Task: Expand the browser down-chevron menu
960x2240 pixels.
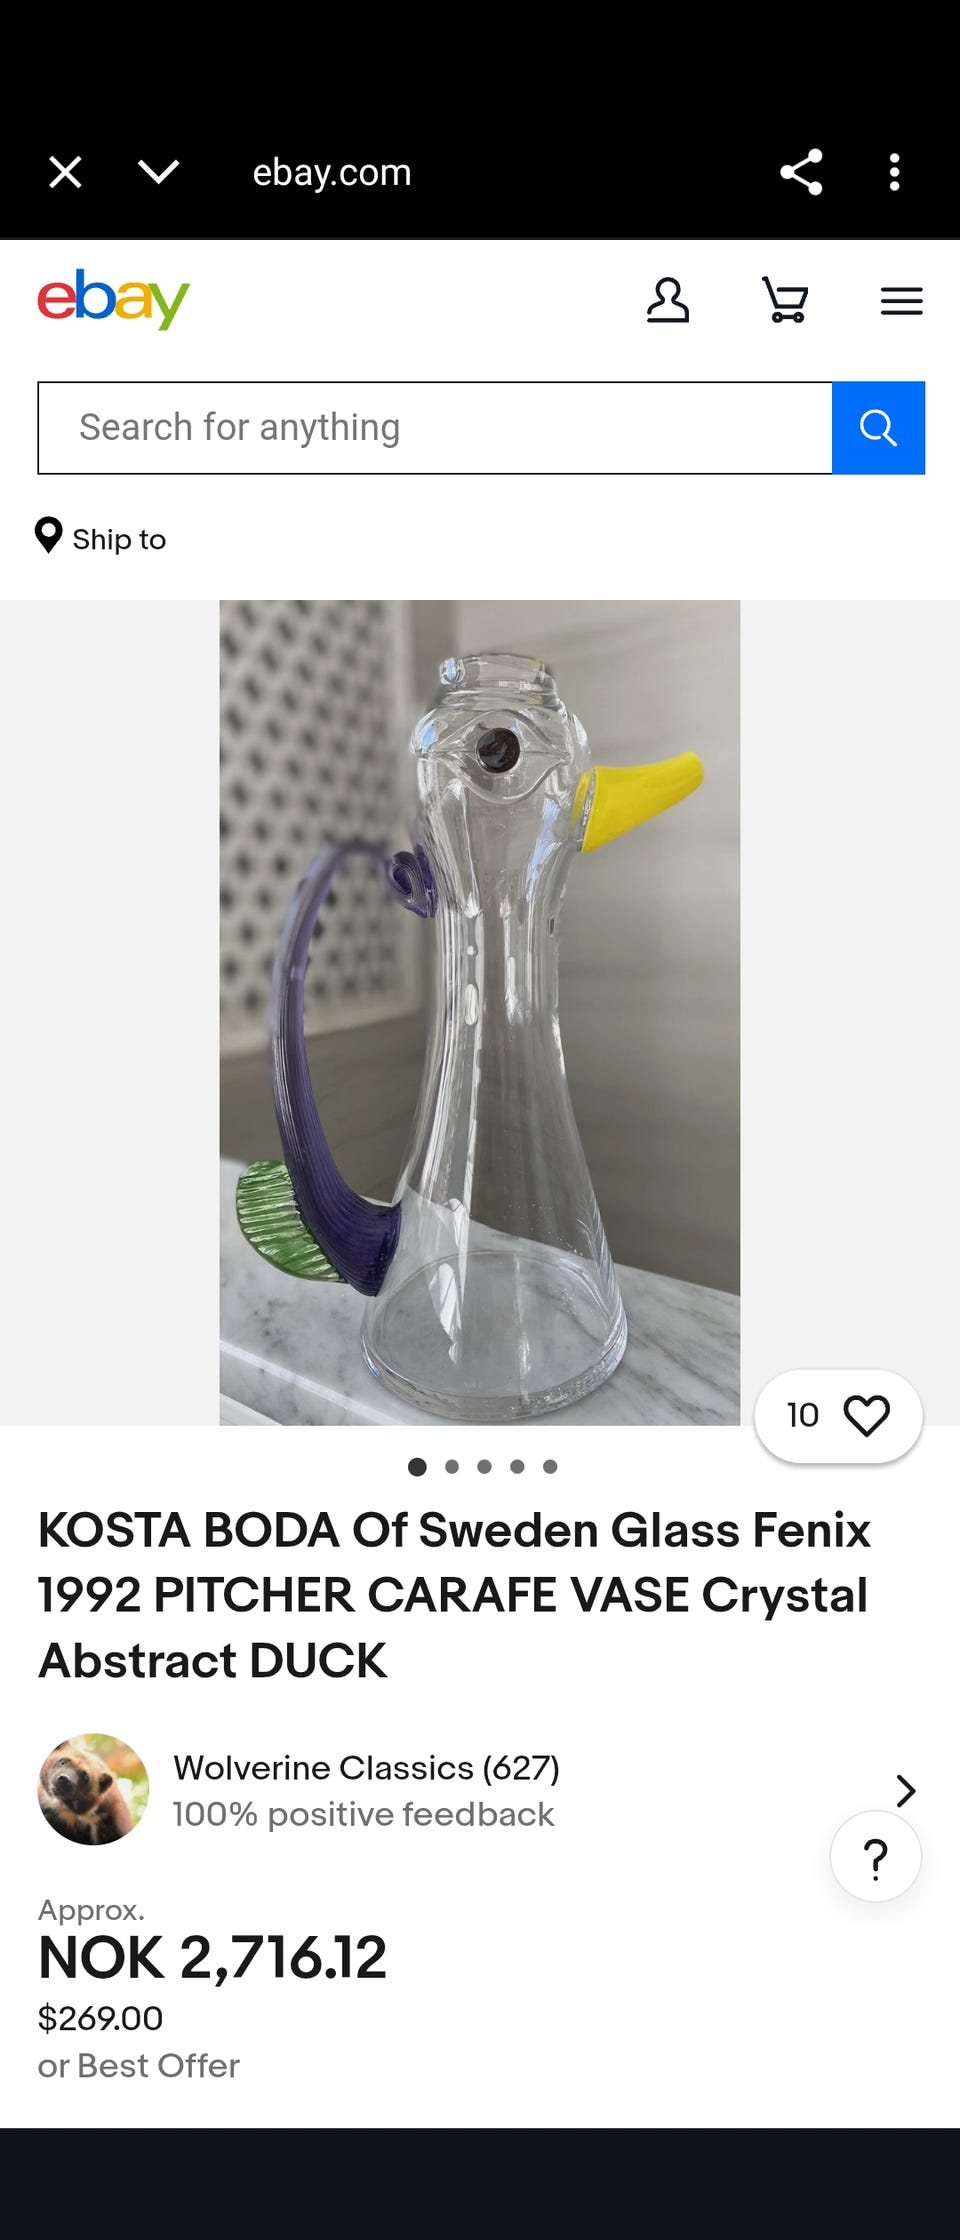Action: click(159, 172)
